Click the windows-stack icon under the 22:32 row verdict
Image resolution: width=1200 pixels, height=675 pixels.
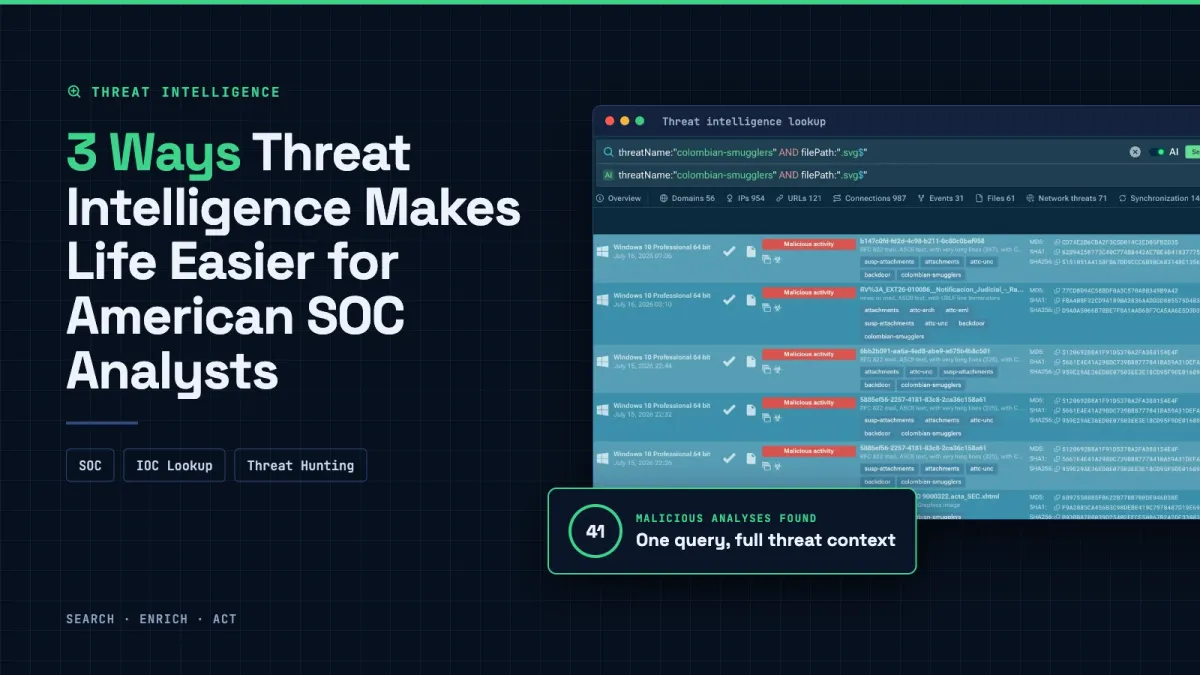766,417
